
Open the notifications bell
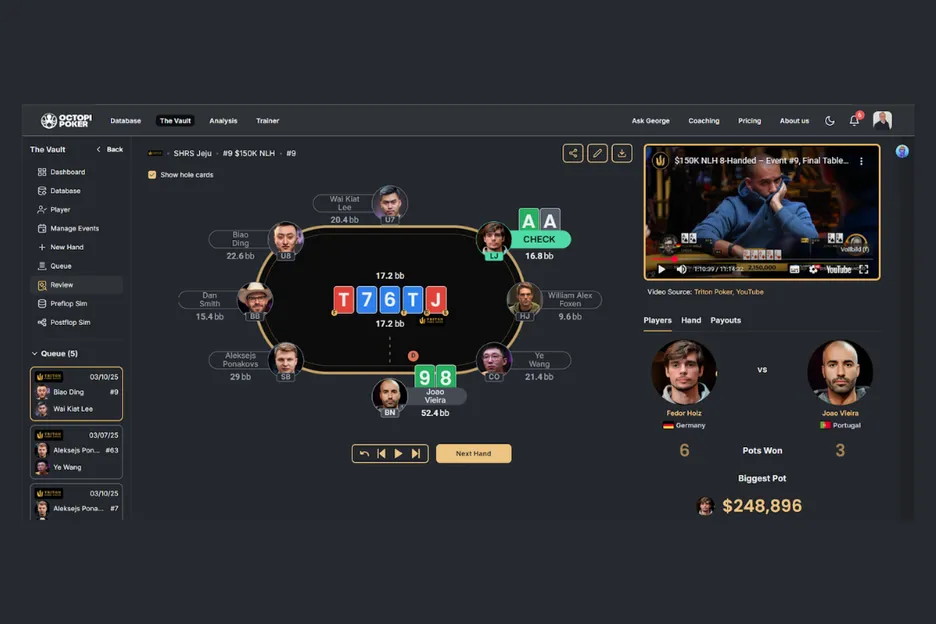(854, 121)
